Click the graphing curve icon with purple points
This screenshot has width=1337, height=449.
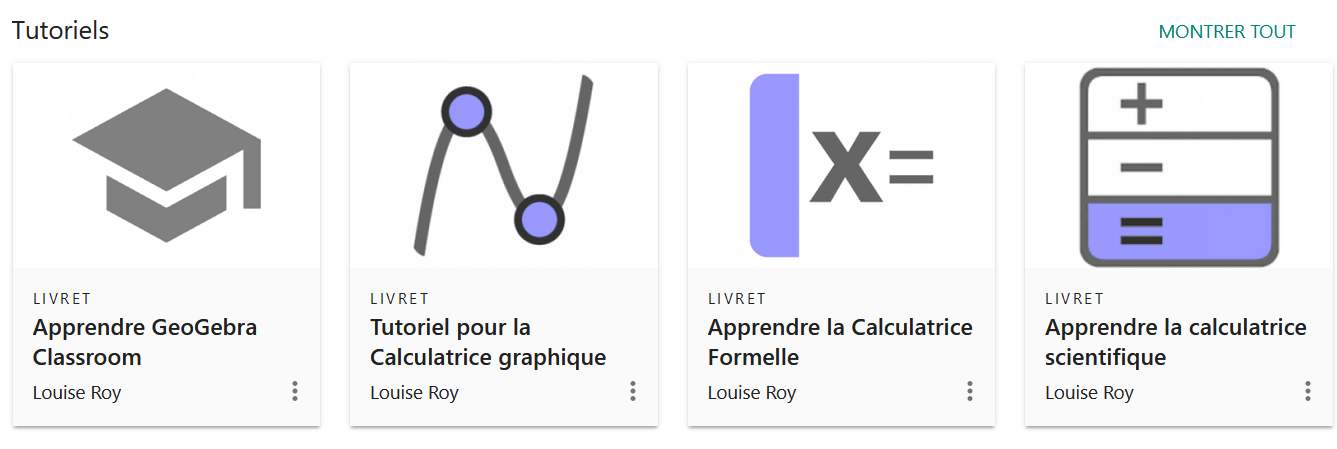(x=503, y=165)
